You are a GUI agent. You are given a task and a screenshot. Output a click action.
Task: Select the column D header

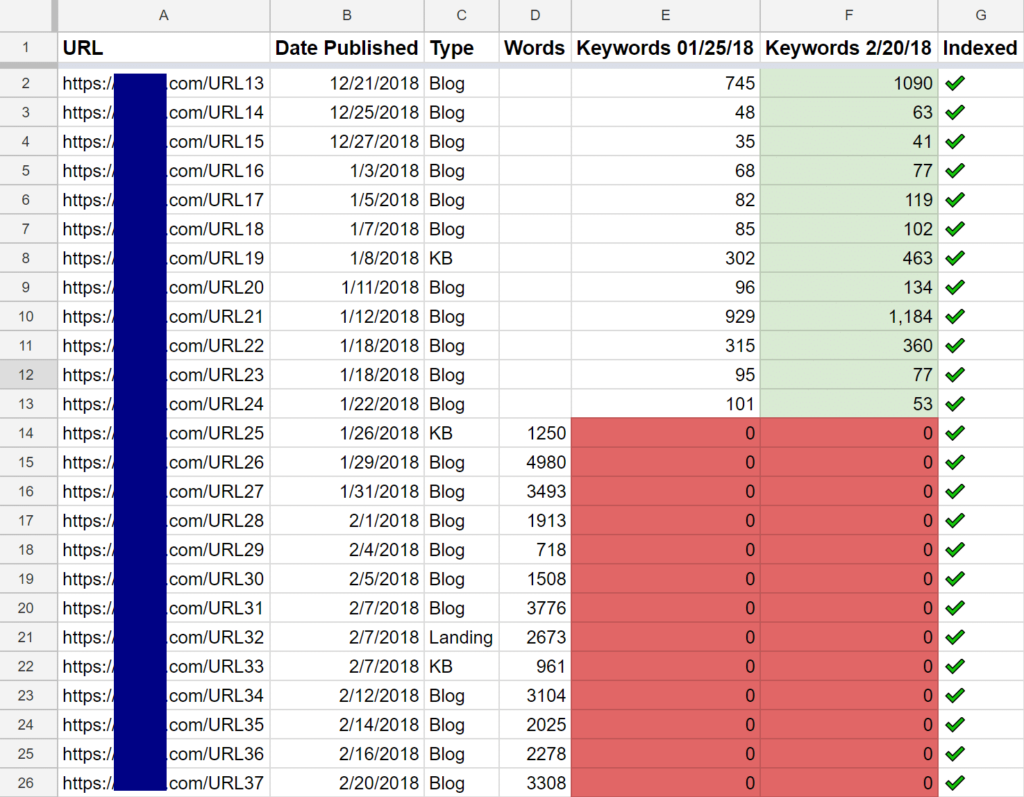(x=535, y=15)
